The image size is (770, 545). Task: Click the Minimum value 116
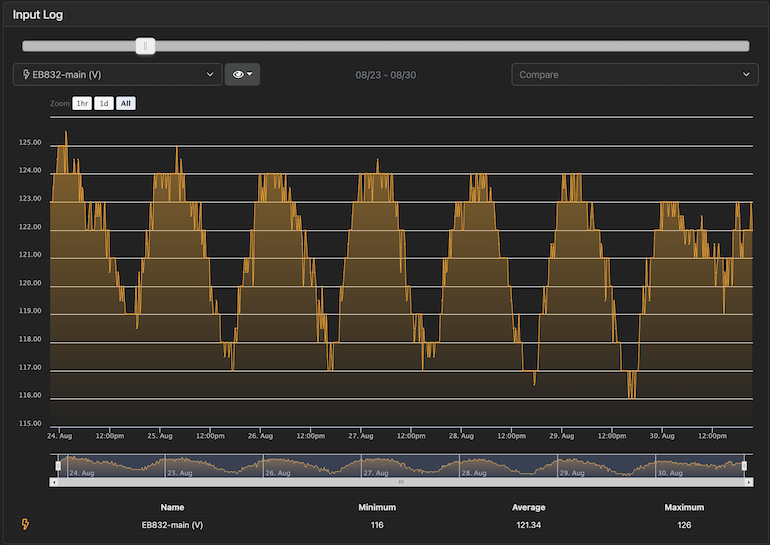coord(377,525)
